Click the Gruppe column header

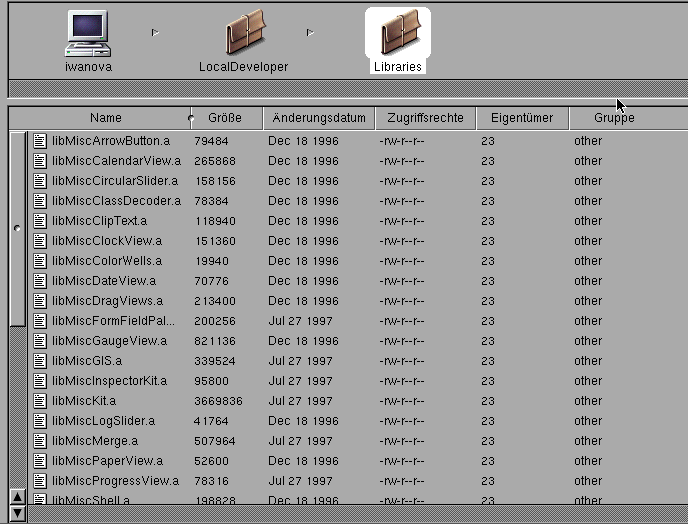pyautogui.click(x=613, y=118)
